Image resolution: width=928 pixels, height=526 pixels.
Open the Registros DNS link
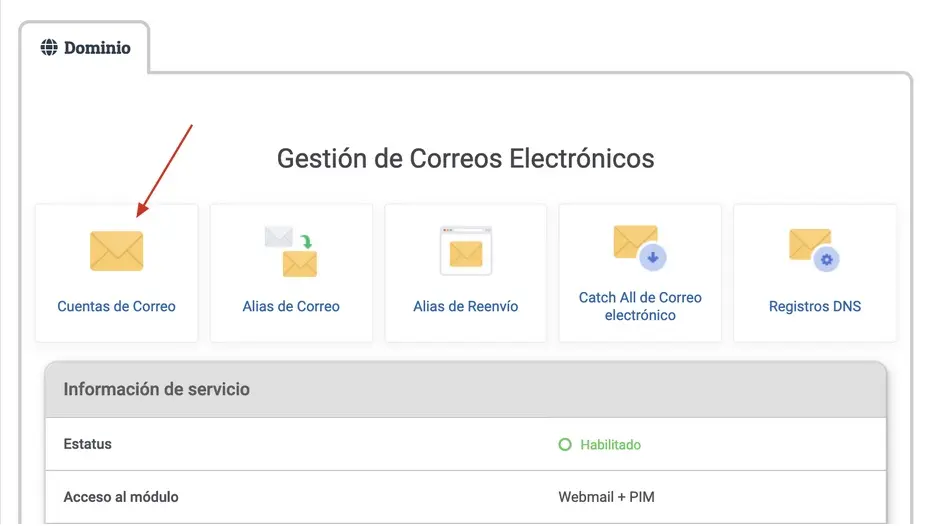coord(815,306)
